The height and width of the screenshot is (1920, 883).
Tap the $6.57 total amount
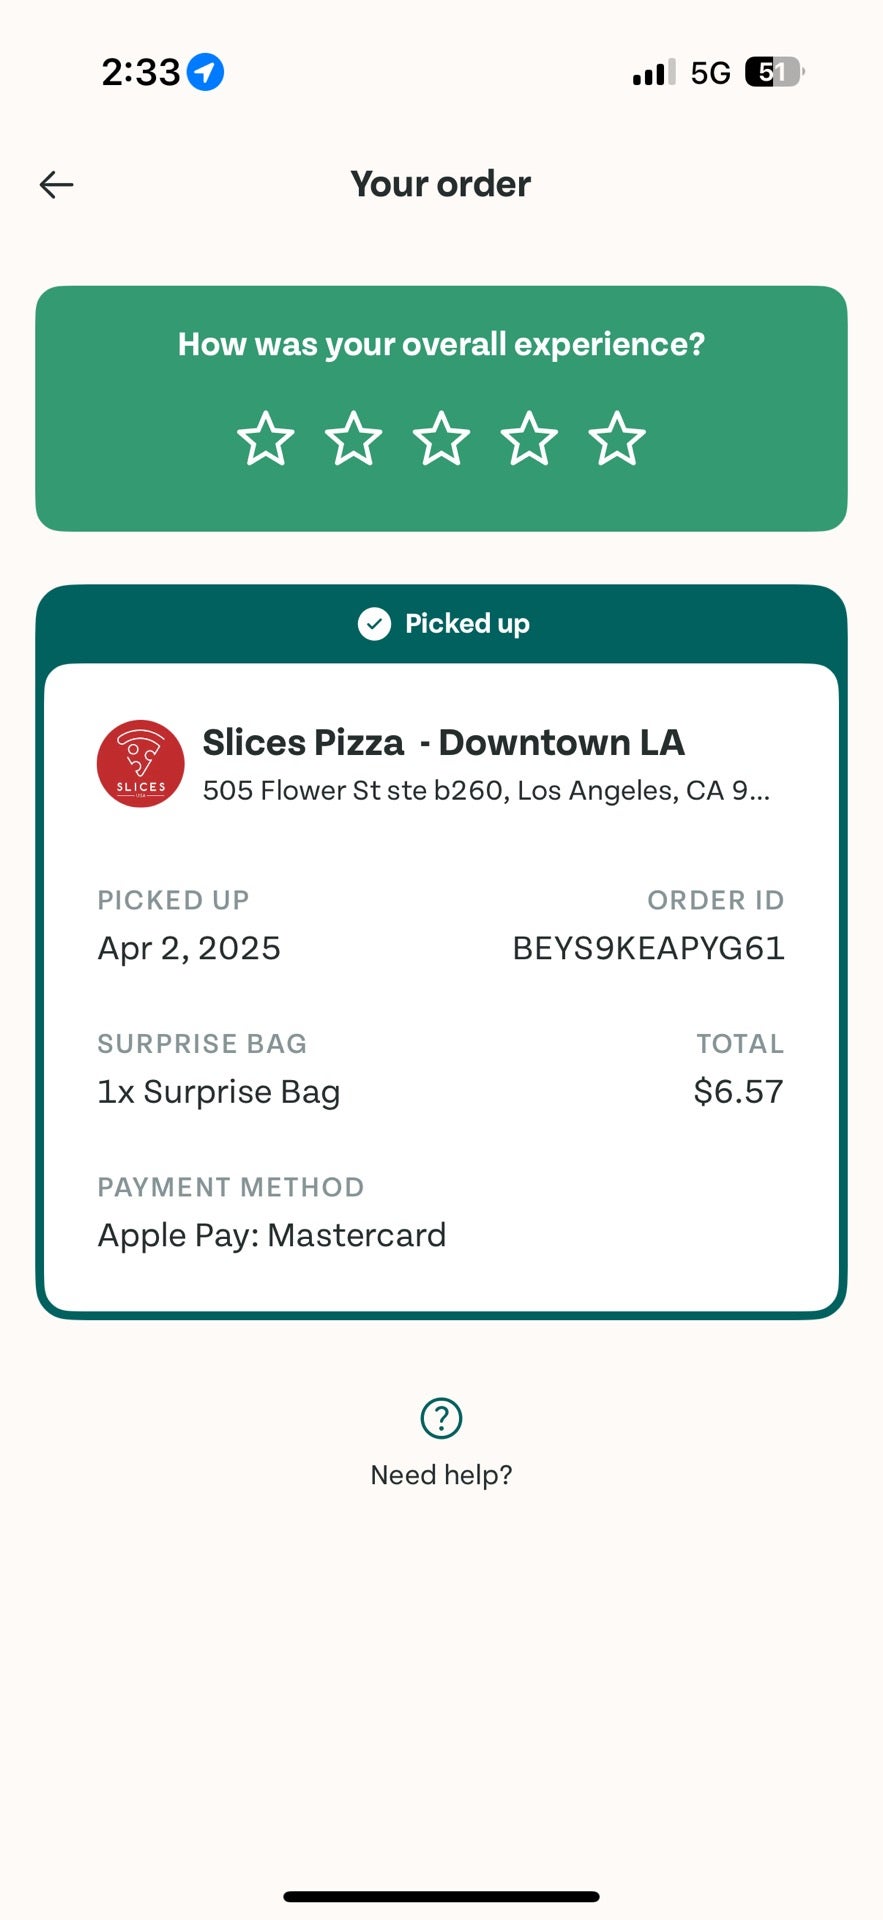coord(739,1091)
